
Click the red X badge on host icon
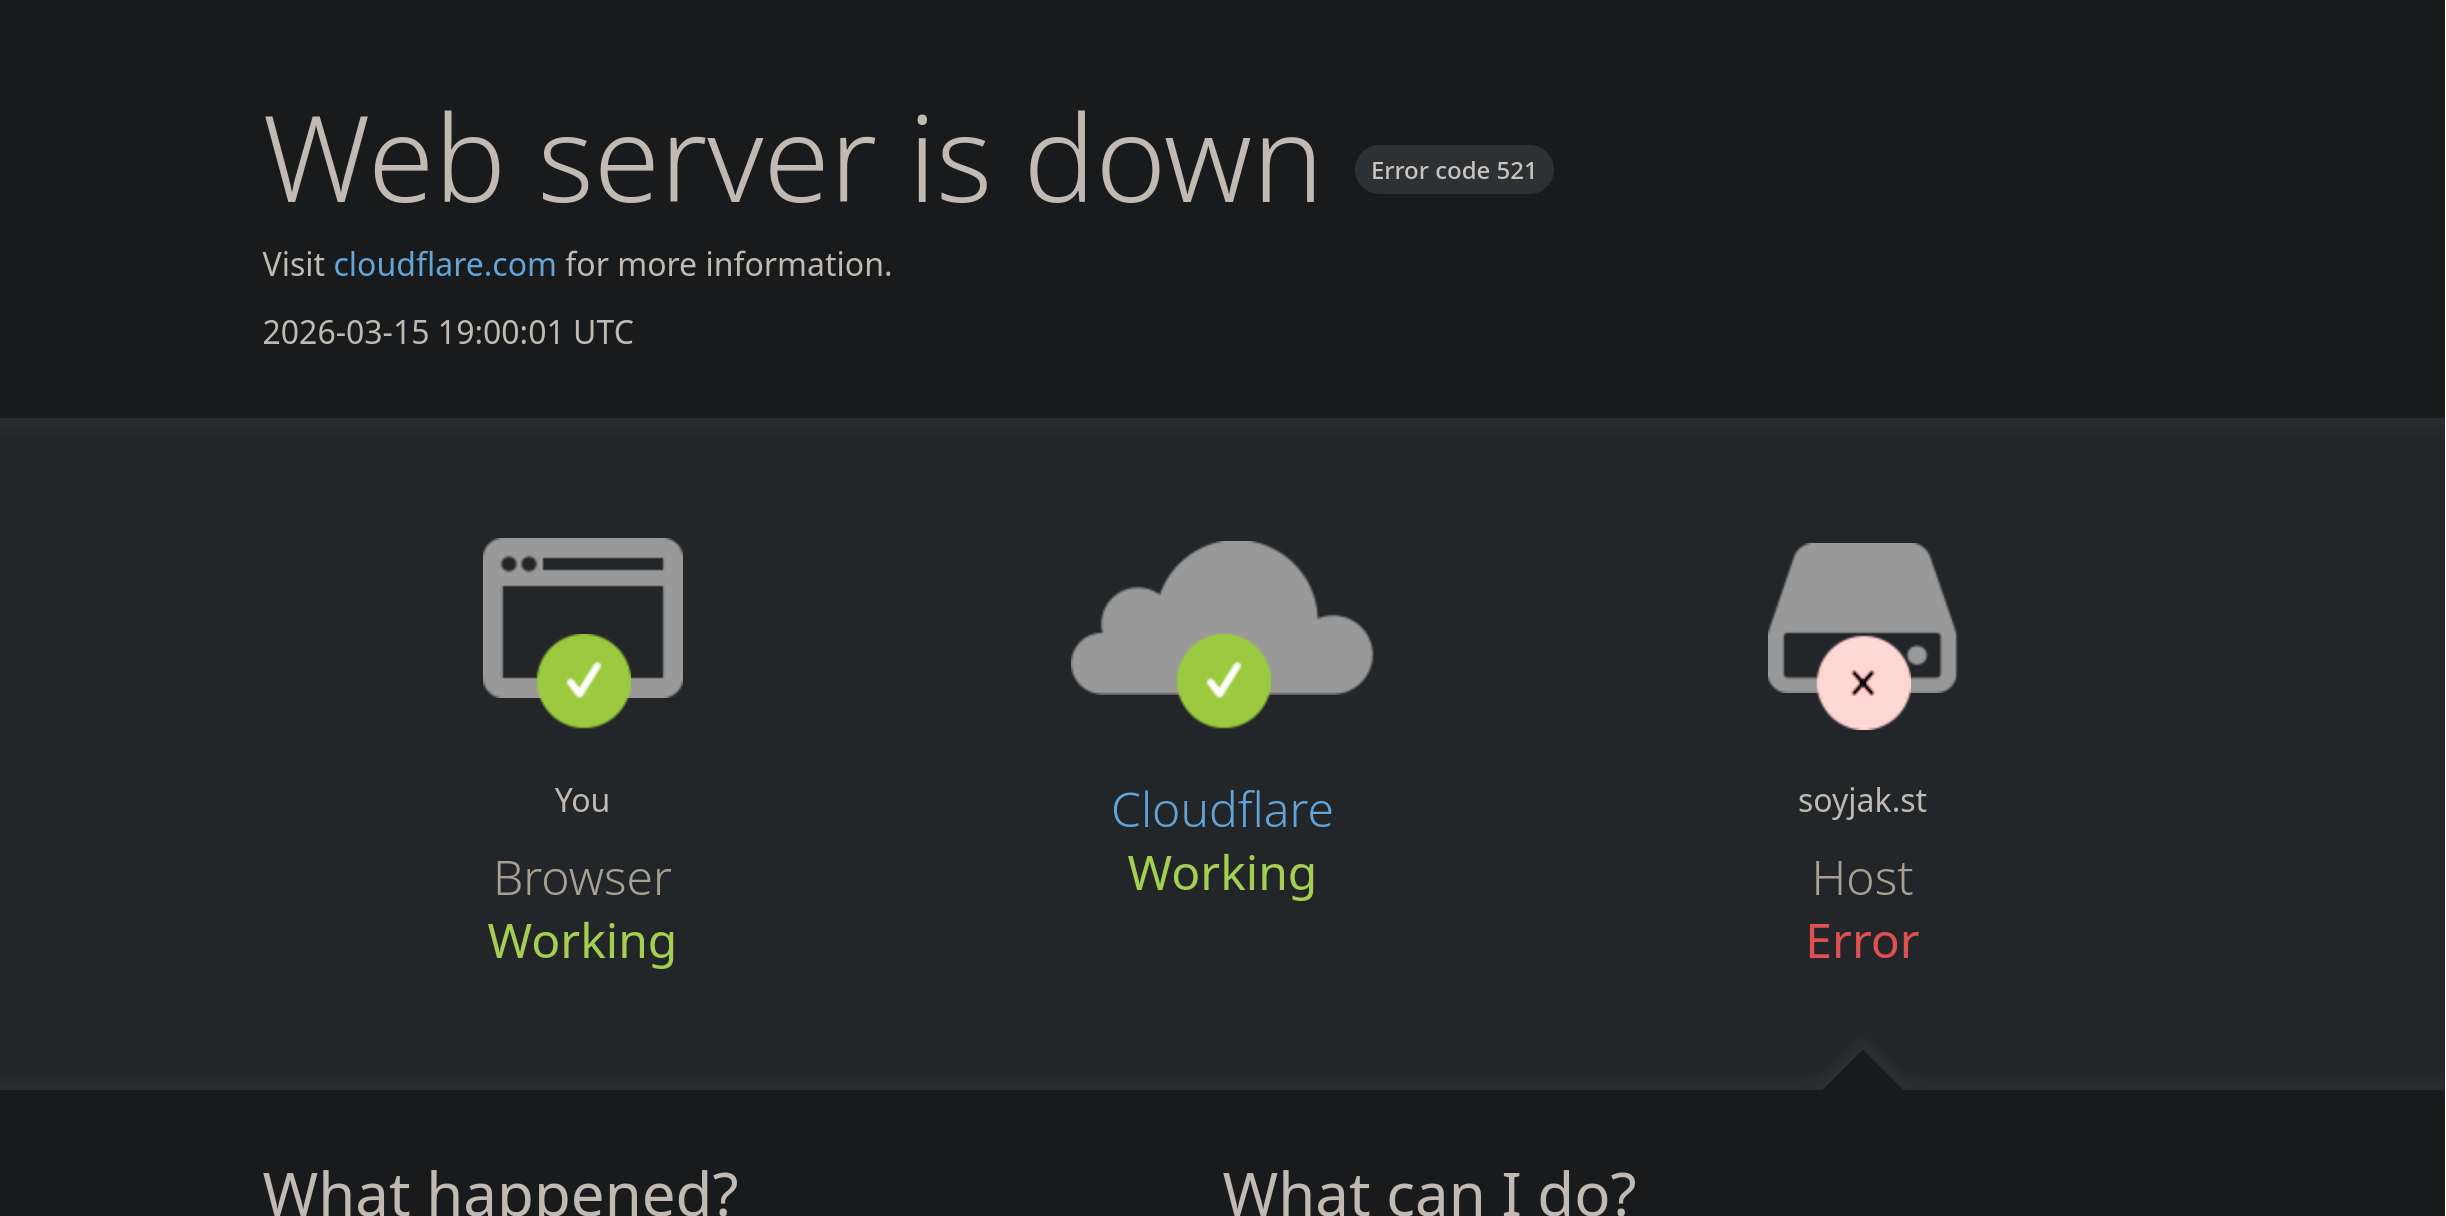tap(1862, 683)
